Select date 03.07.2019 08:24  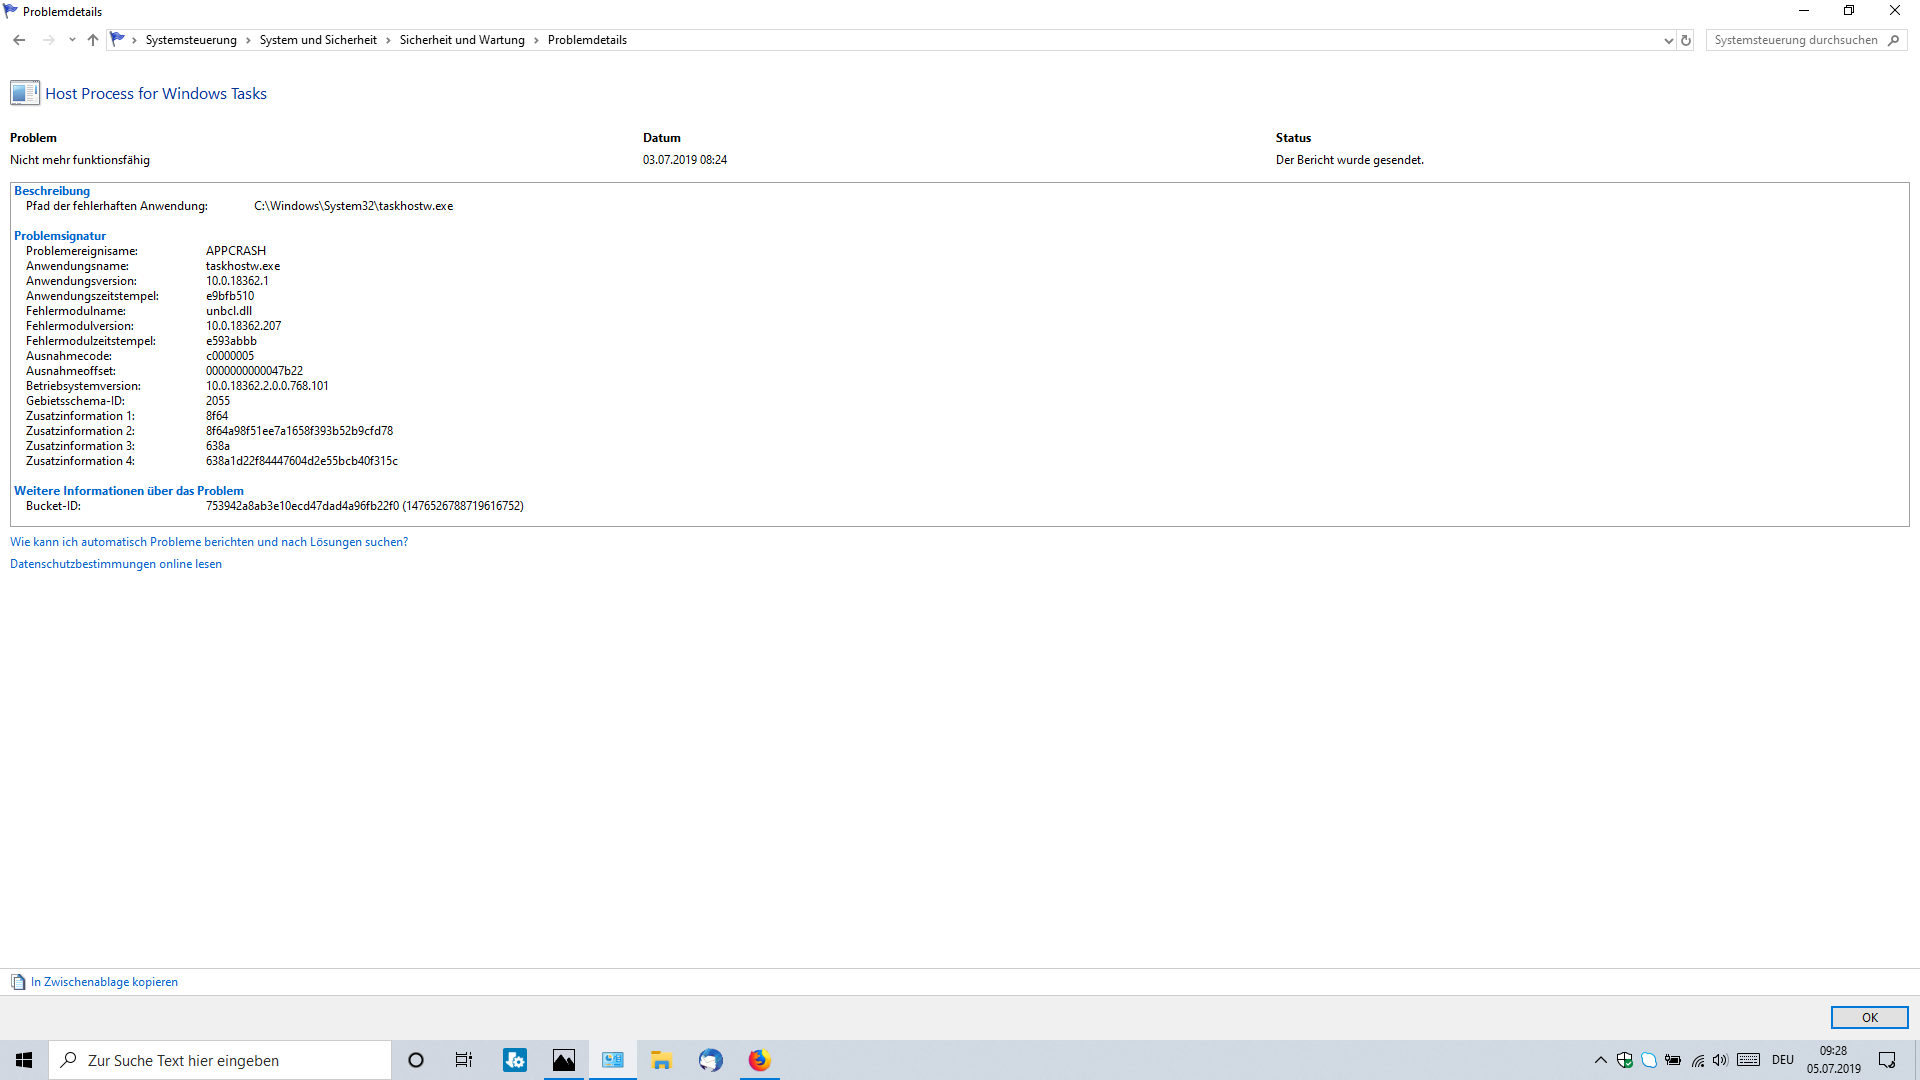pyautogui.click(x=685, y=160)
